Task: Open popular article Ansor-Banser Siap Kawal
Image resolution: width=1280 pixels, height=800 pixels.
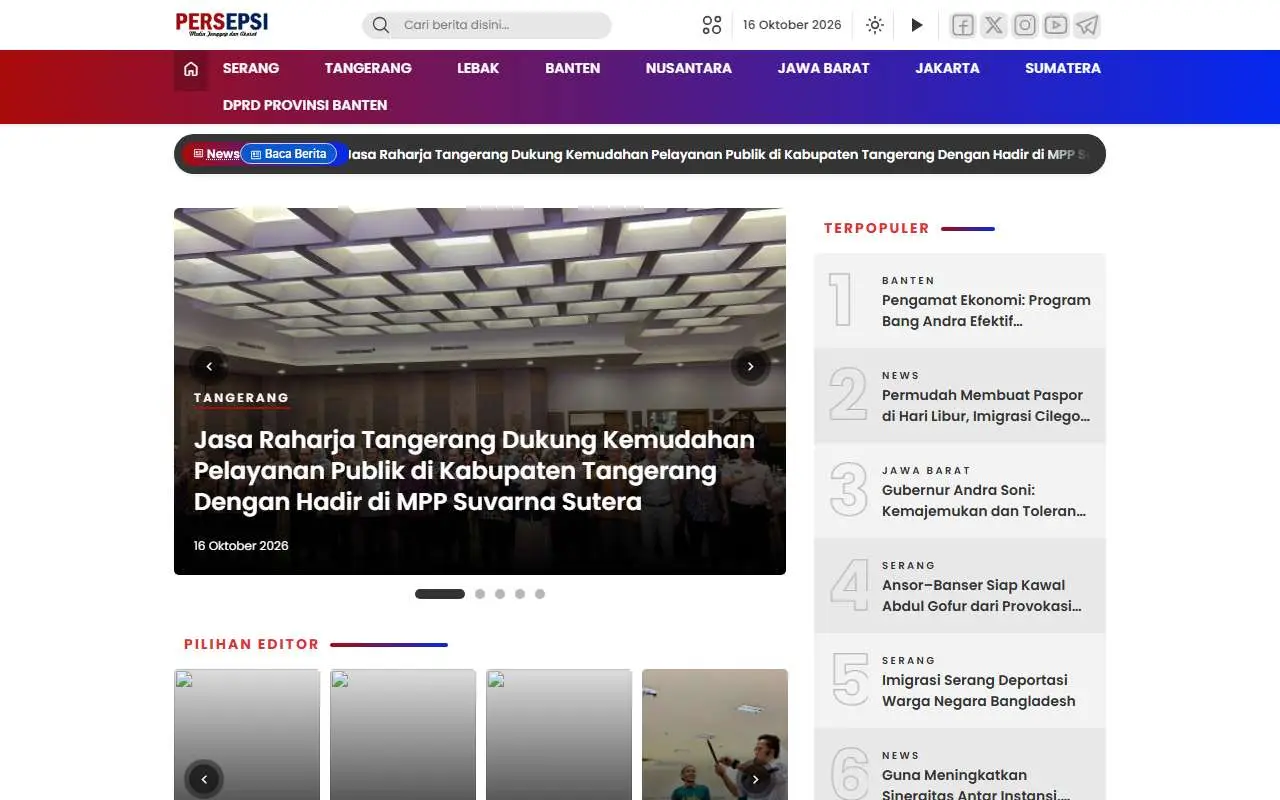Action: point(982,595)
